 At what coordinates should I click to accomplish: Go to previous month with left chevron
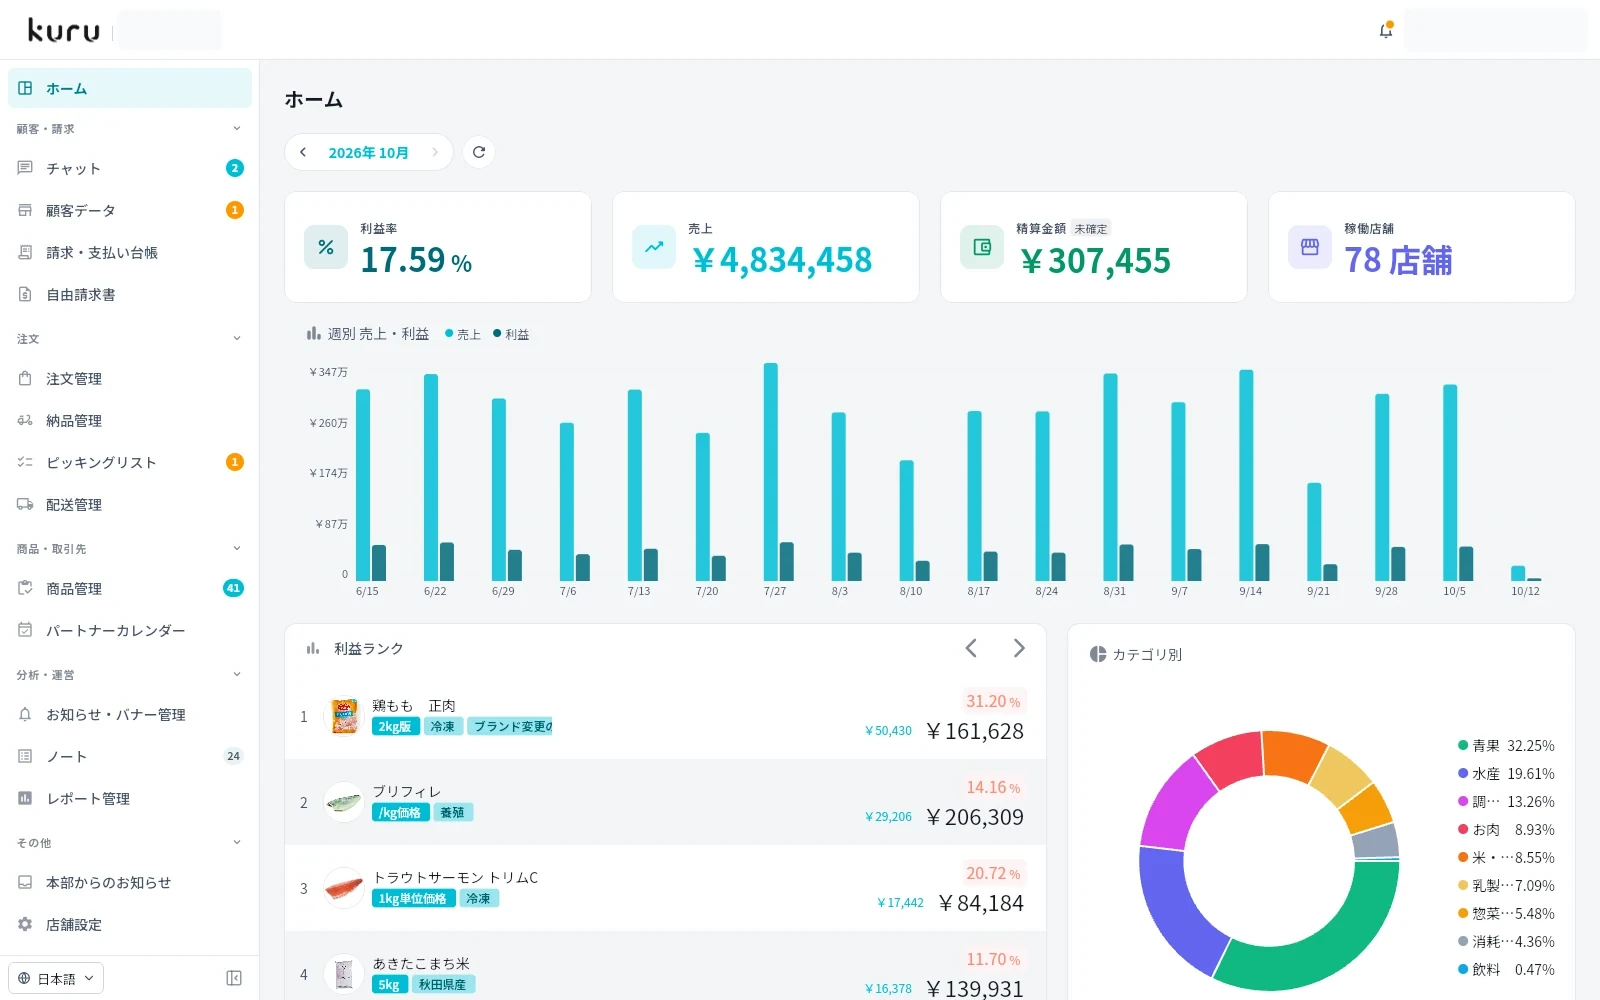tap(303, 152)
